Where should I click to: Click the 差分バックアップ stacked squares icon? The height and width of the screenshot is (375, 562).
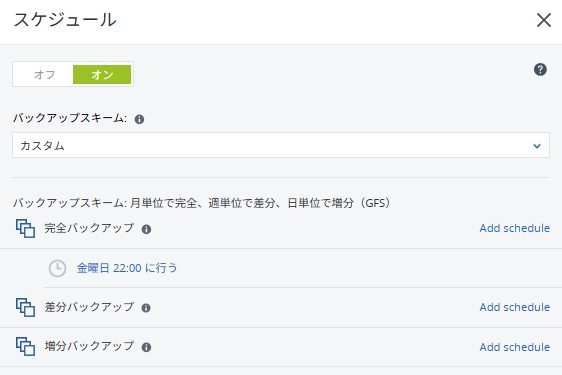pyautogui.click(x=25, y=307)
